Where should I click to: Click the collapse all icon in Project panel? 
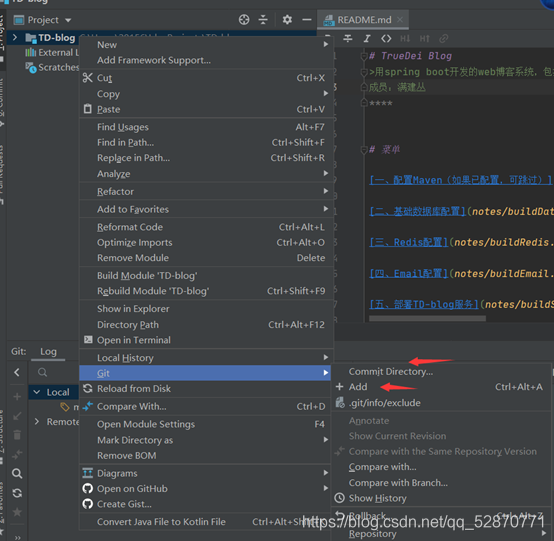point(263,20)
